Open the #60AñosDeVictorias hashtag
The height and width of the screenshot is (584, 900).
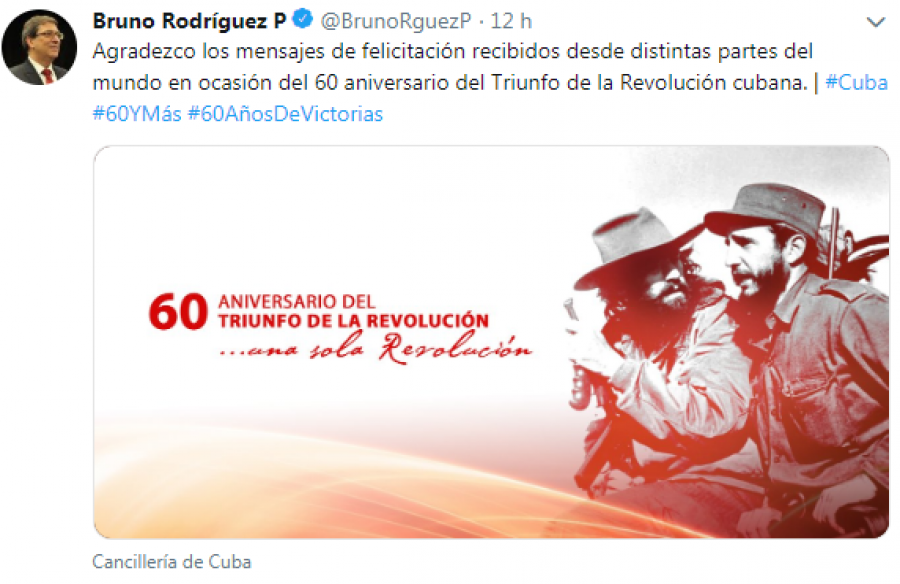pos(285,114)
